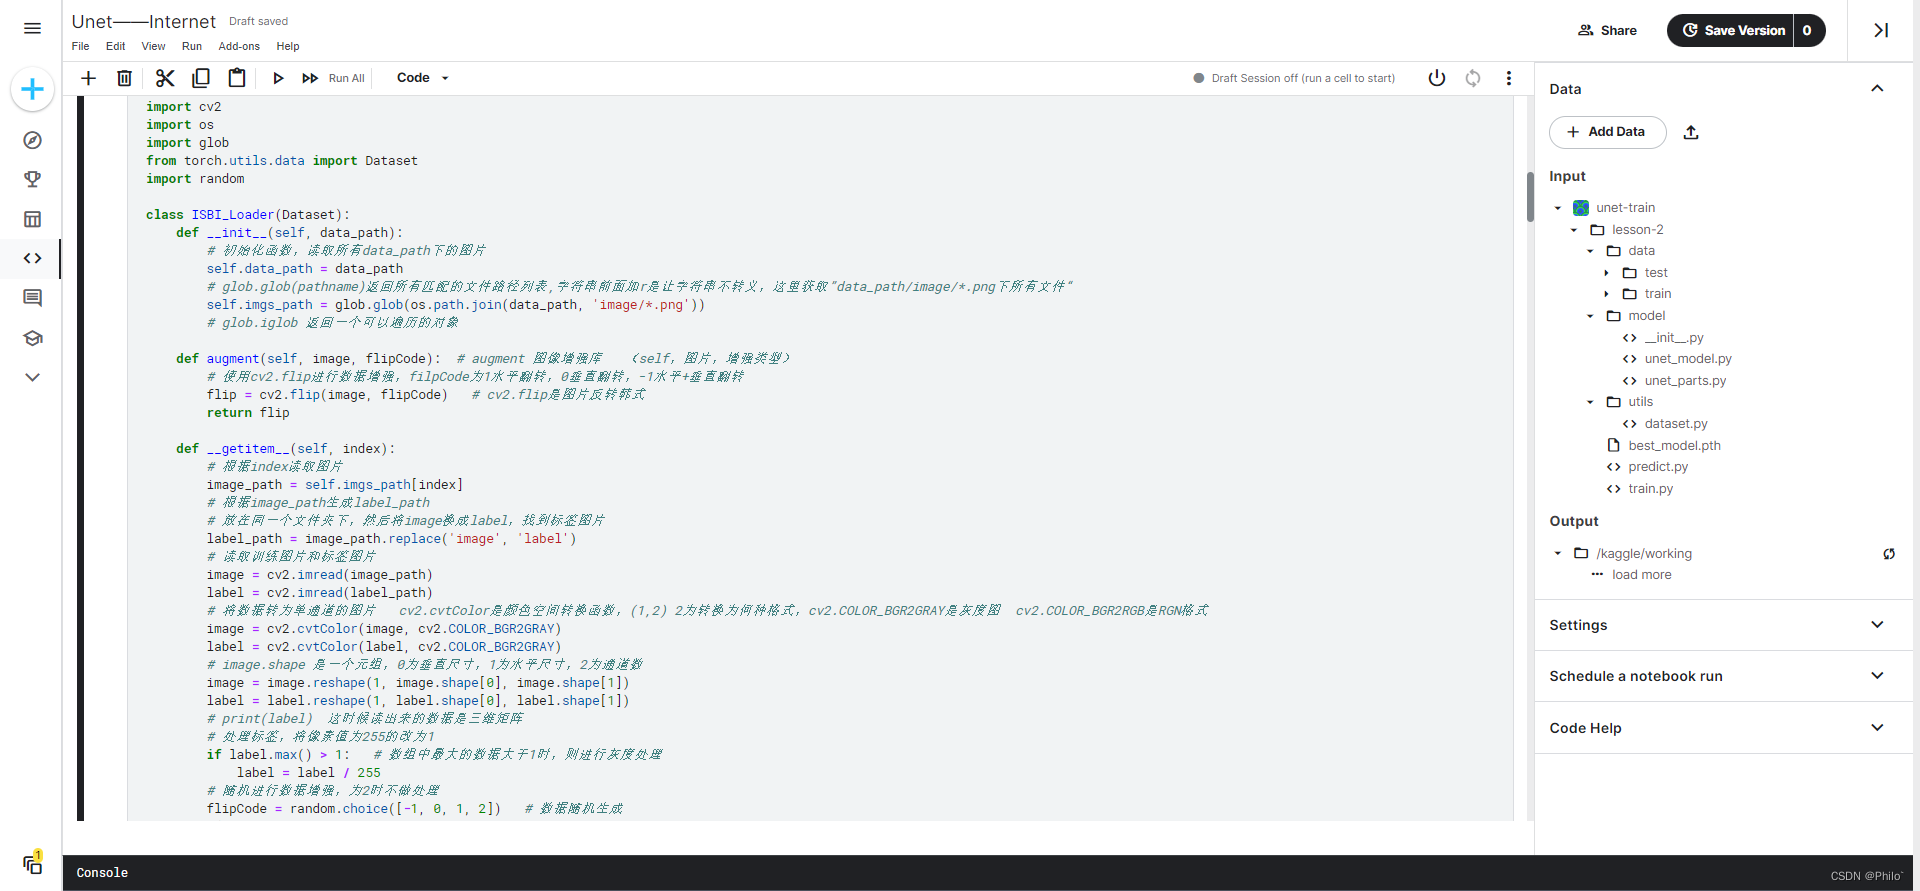Click the upload data icon
Viewport: 1920px width, 891px height.
[1691, 132]
